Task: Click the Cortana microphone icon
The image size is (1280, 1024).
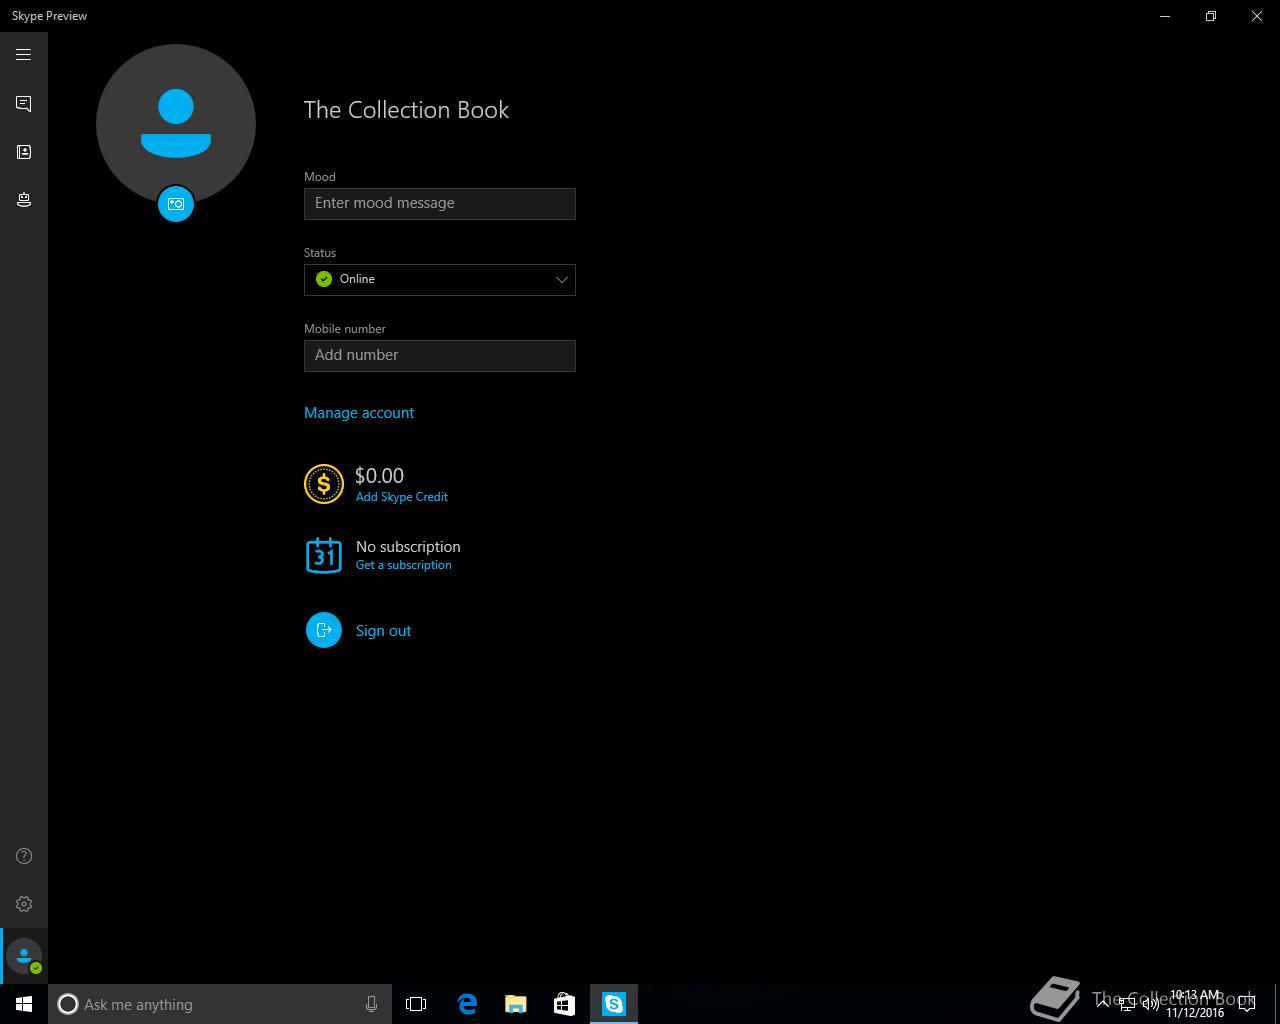Action: 371,1004
